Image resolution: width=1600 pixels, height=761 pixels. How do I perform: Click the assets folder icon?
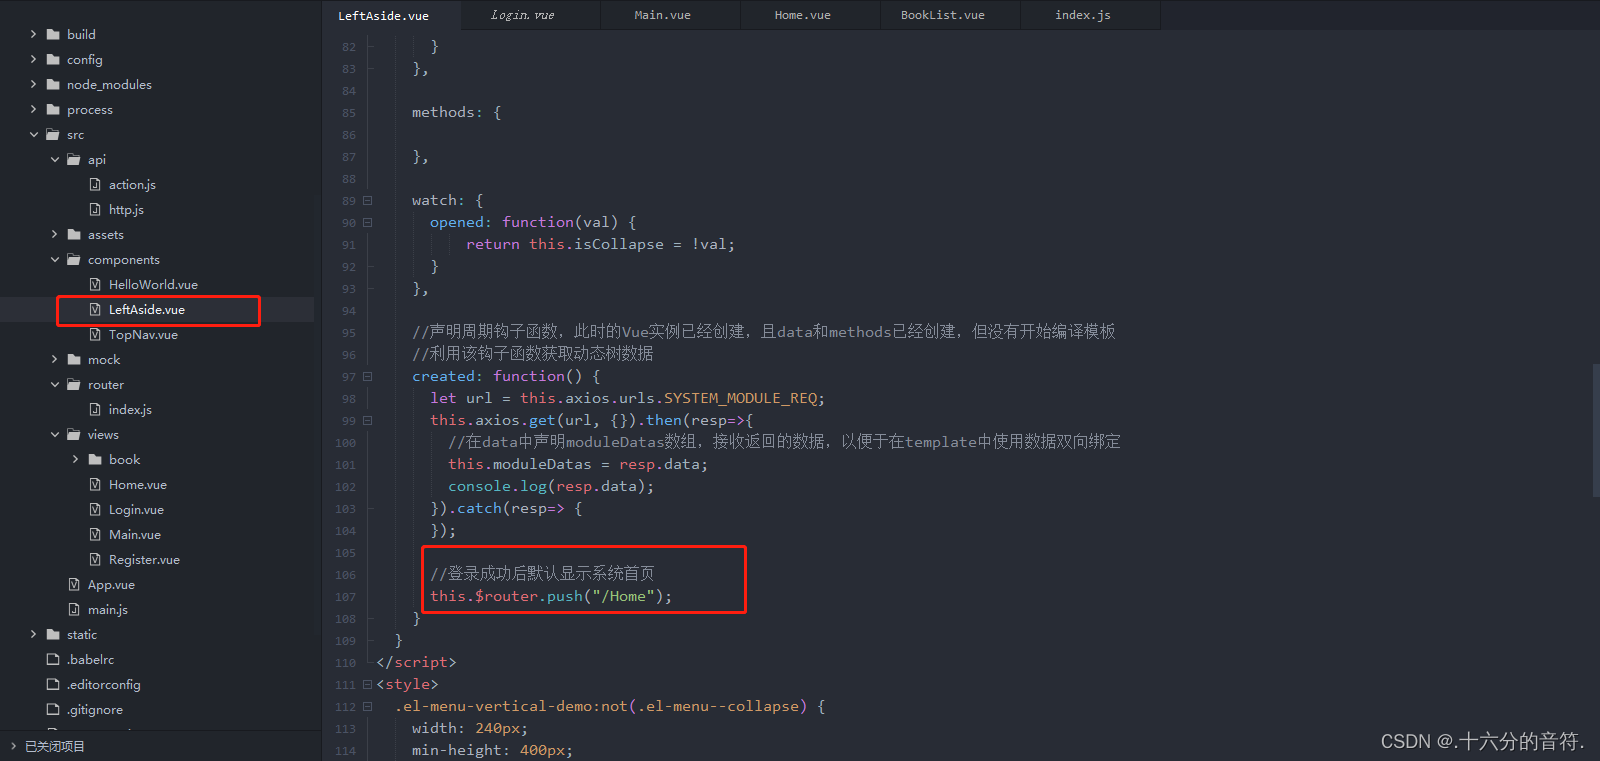[x=74, y=234]
